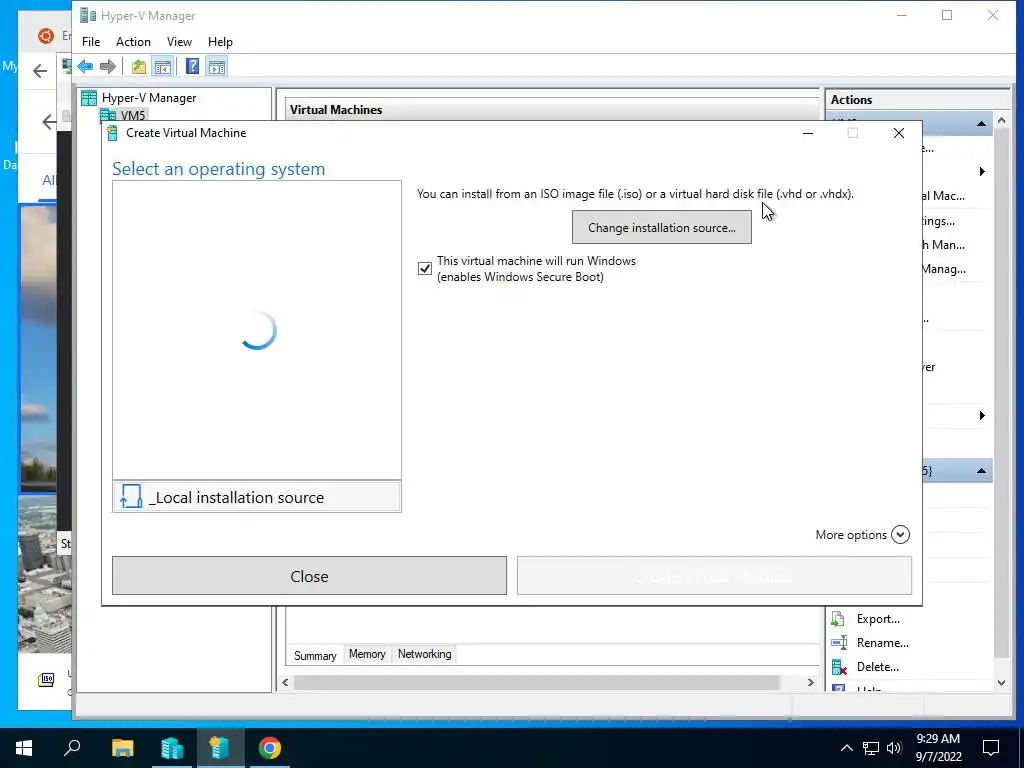Viewport: 1024px width, 768px height.
Task: Switch to the Summary tab
Action: (x=315, y=655)
